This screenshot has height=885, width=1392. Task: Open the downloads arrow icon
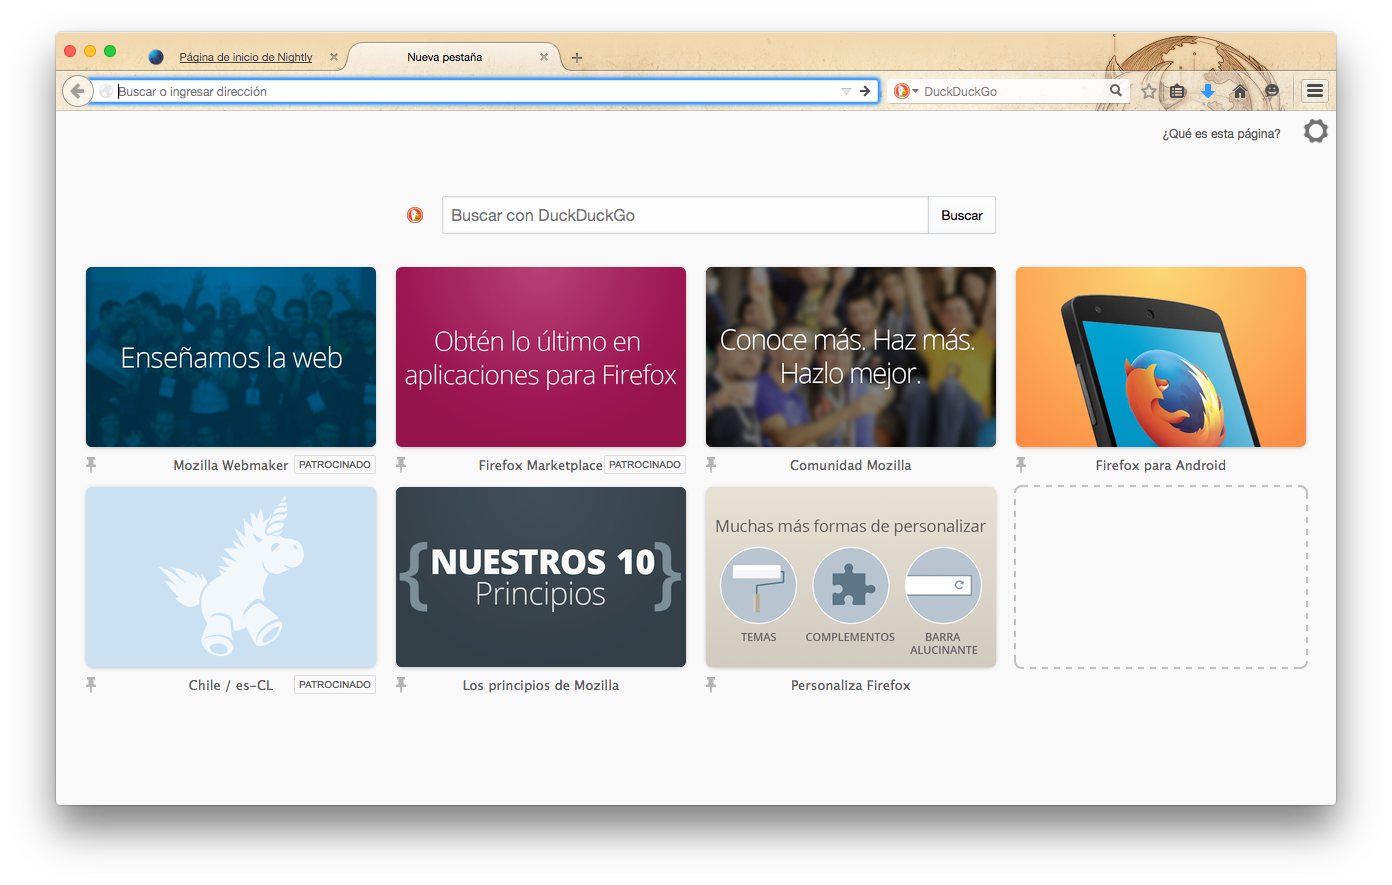1208,91
